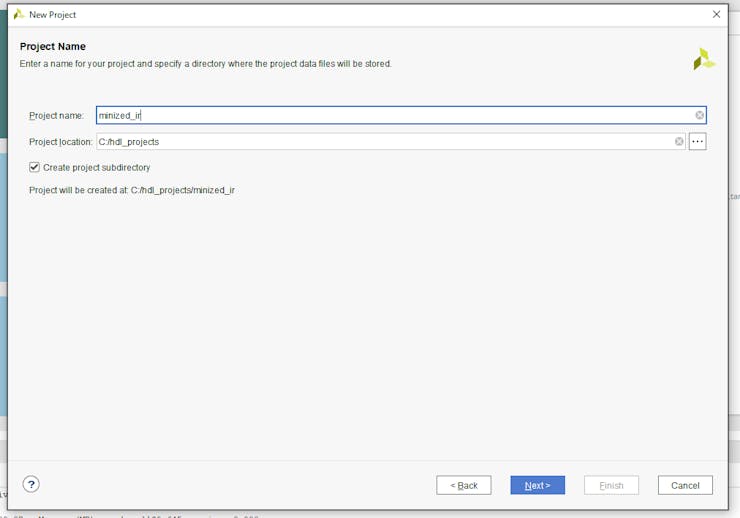The height and width of the screenshot is (518, 740).
Task: Click the bold "Project Name" page heading
Action: 53,46
